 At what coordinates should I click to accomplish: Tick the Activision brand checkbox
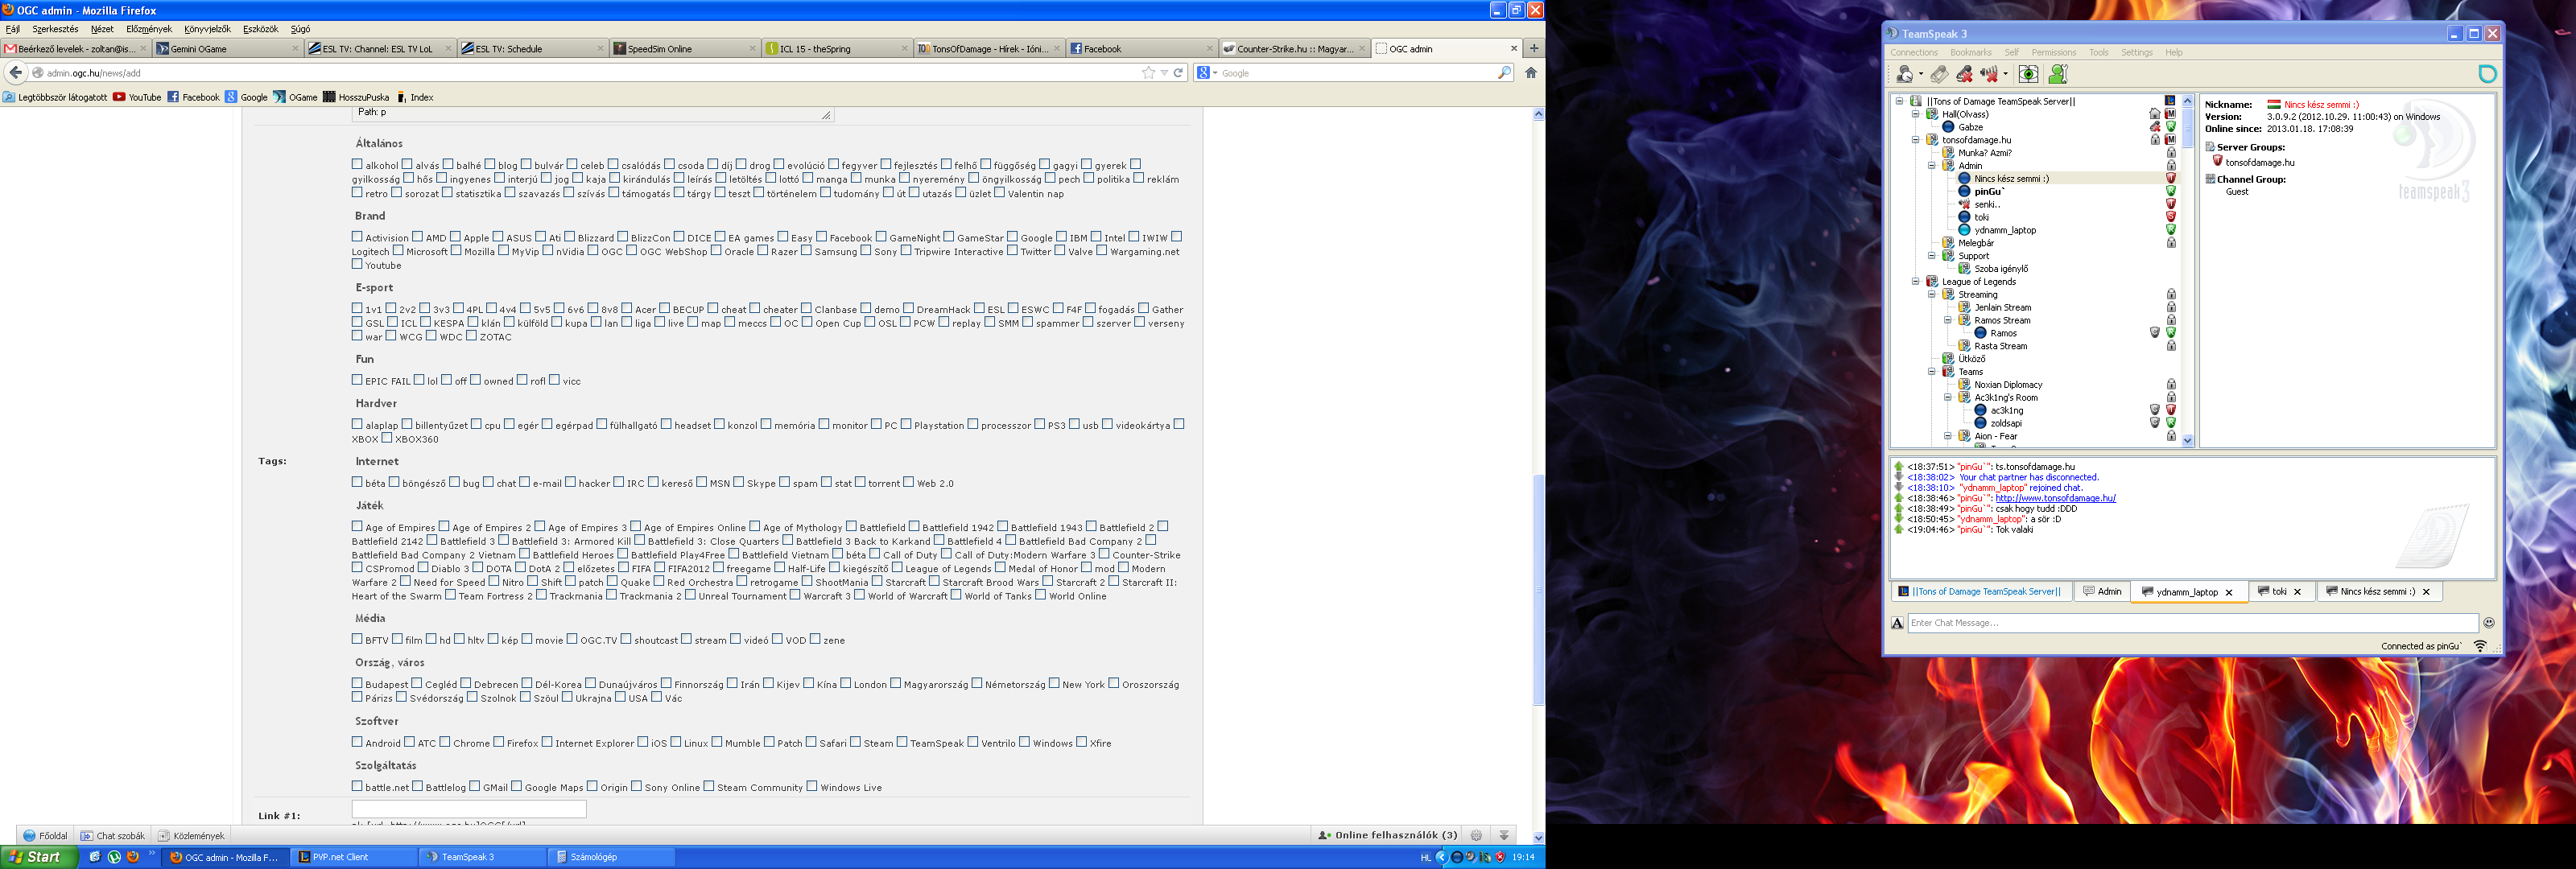tap(357, 237)
